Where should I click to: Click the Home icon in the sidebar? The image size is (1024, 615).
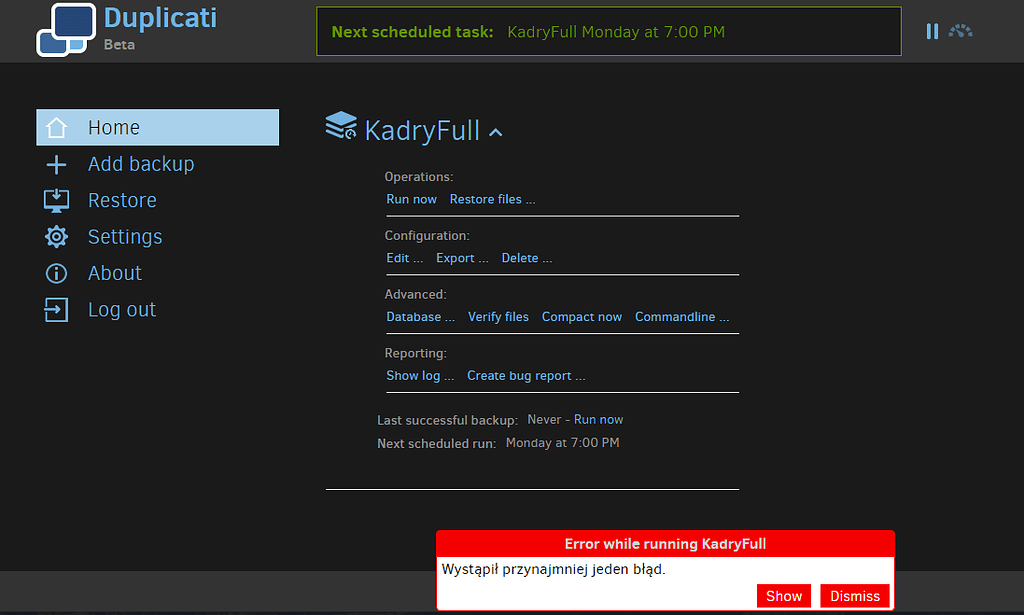[56, 127]
